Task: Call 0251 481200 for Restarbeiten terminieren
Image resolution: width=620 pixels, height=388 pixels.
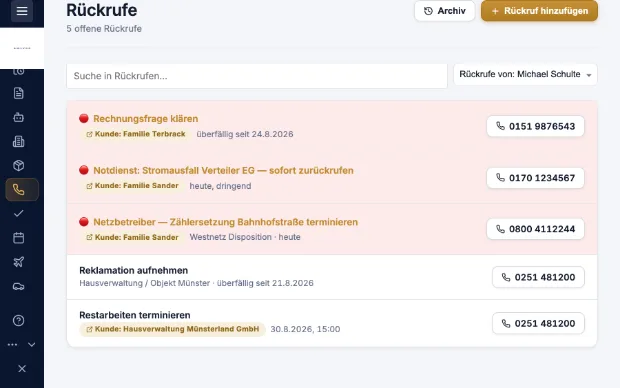Action: (x=538, y=324)
